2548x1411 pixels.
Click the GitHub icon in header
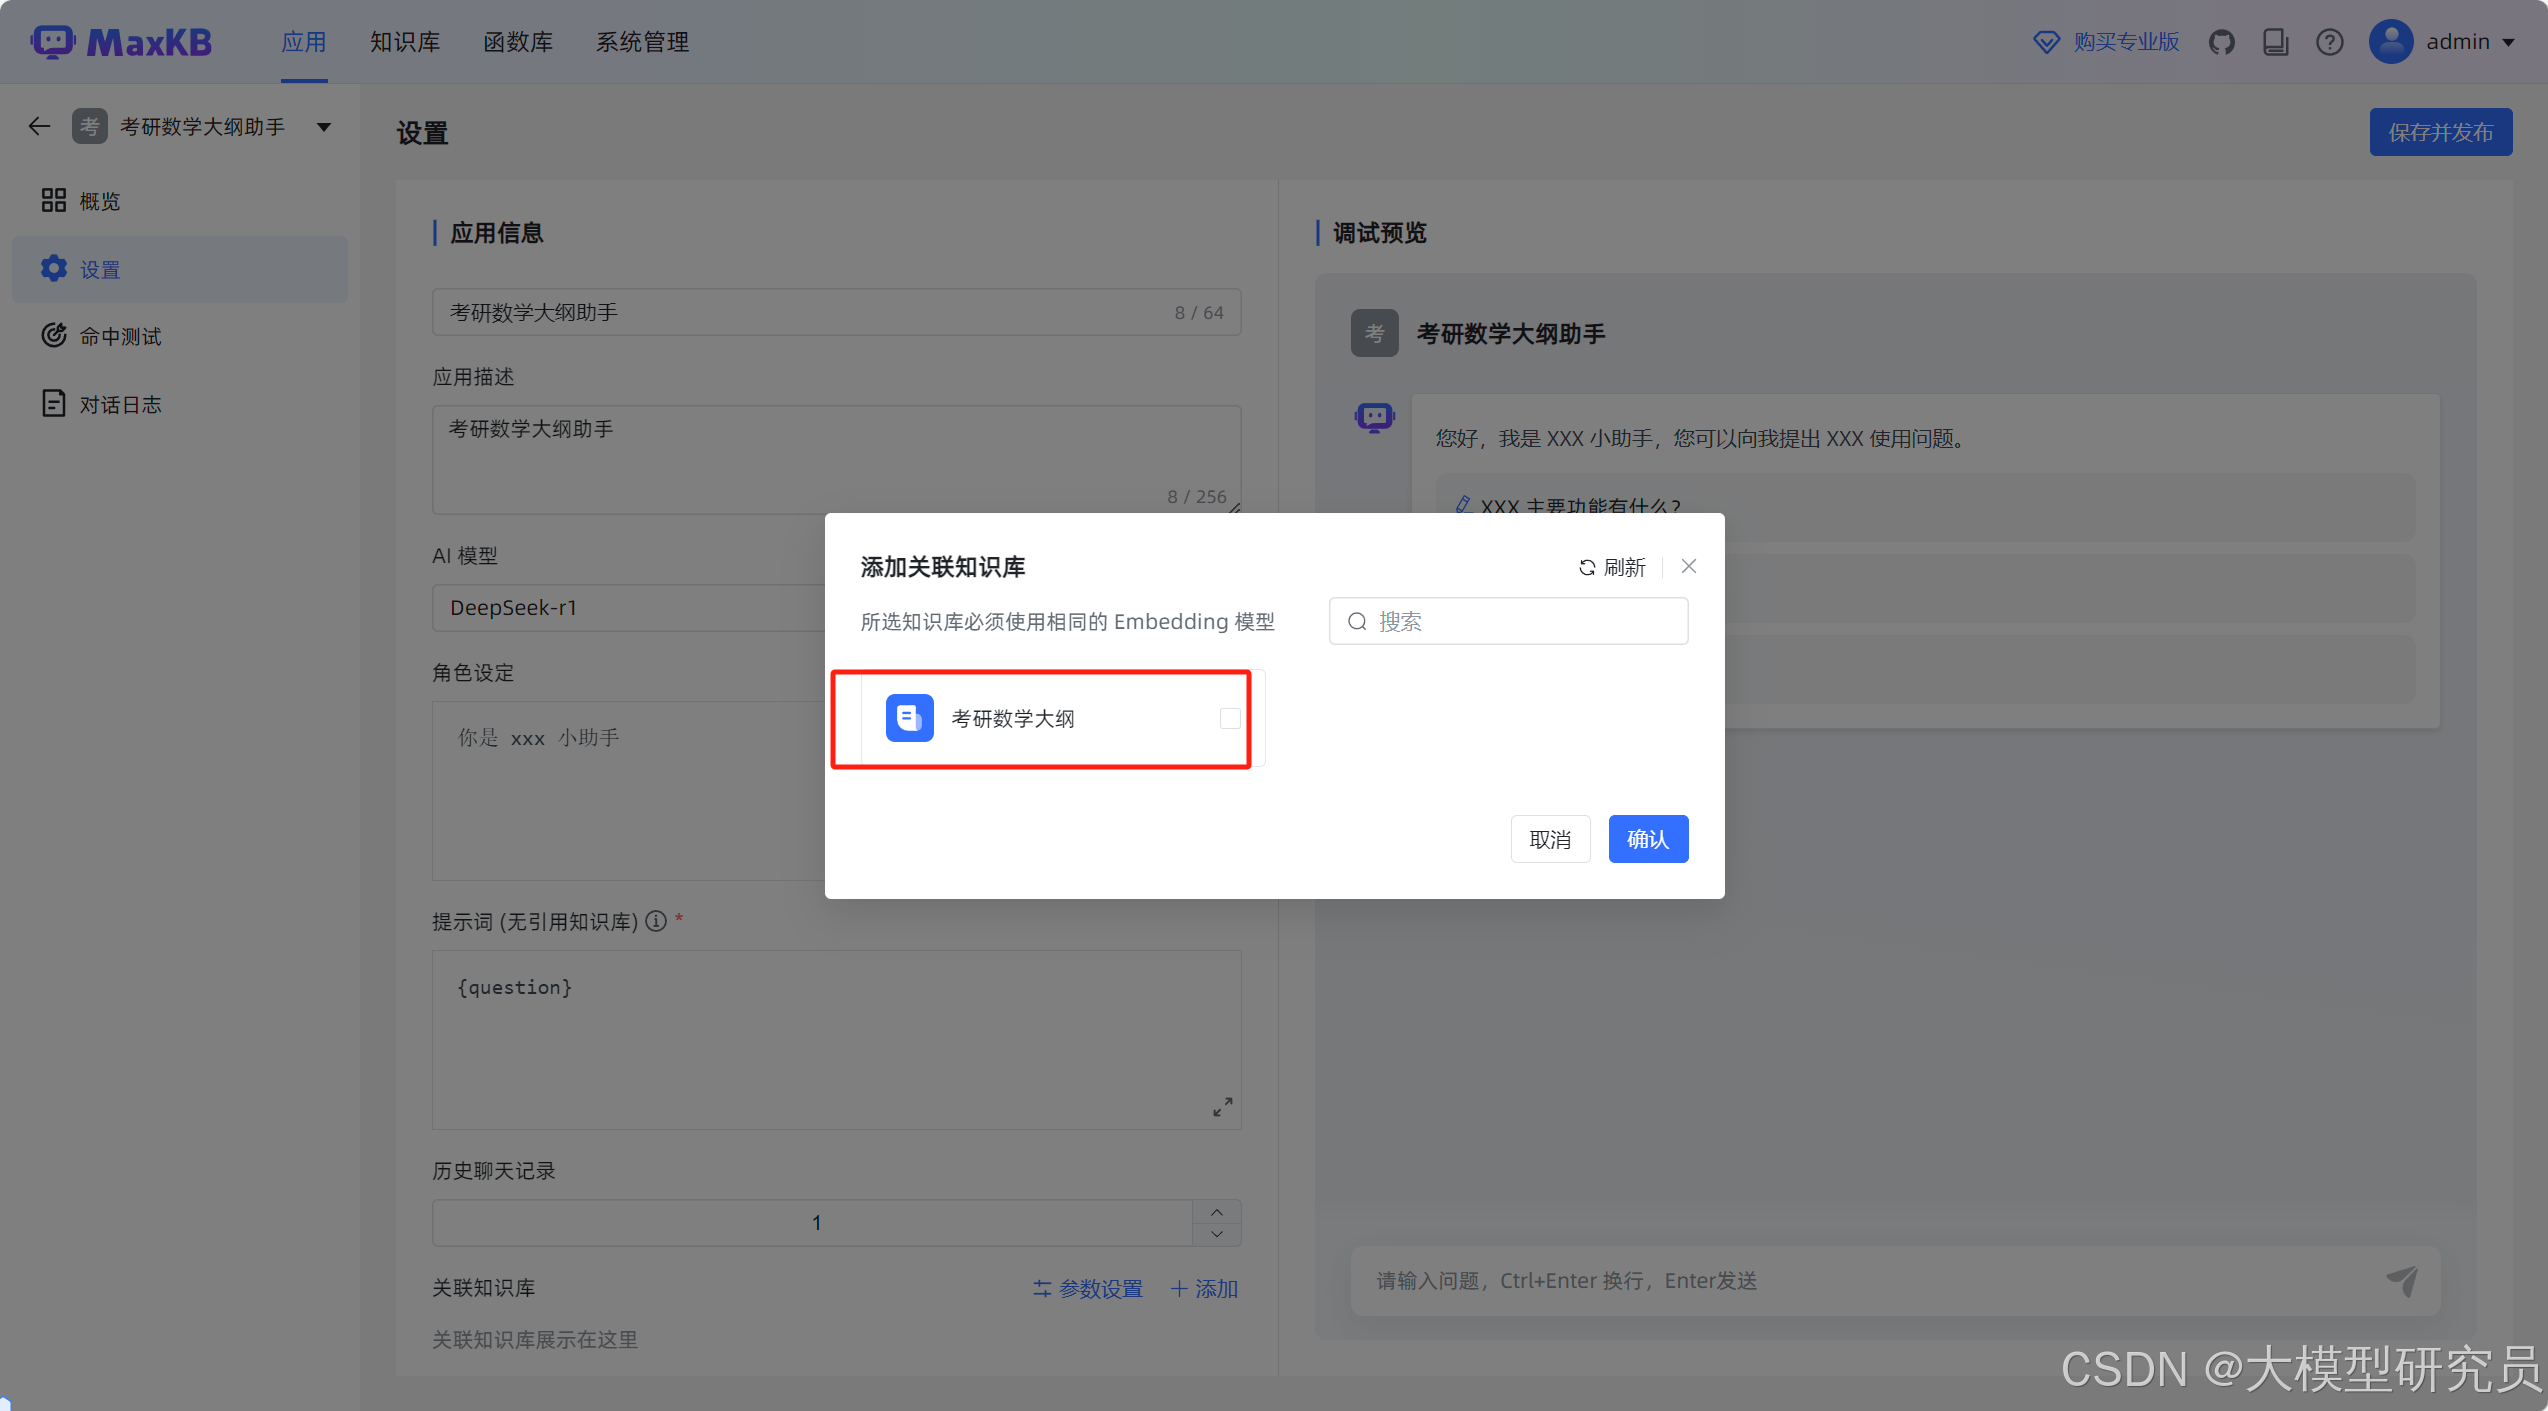pyautogui.click(x=2221, y=42)
